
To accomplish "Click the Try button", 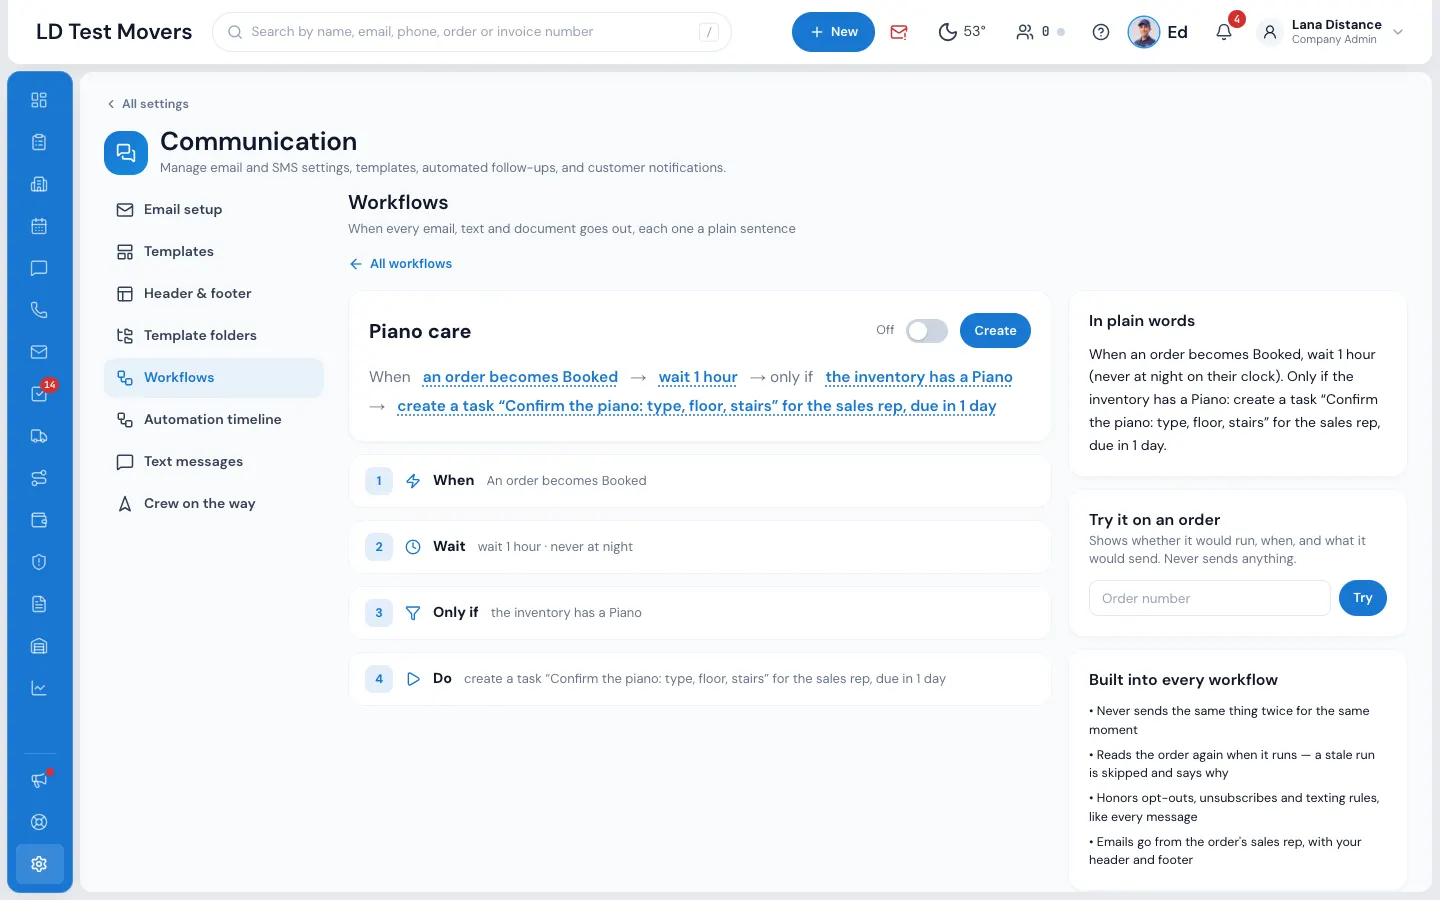I will click(1362, 598).
